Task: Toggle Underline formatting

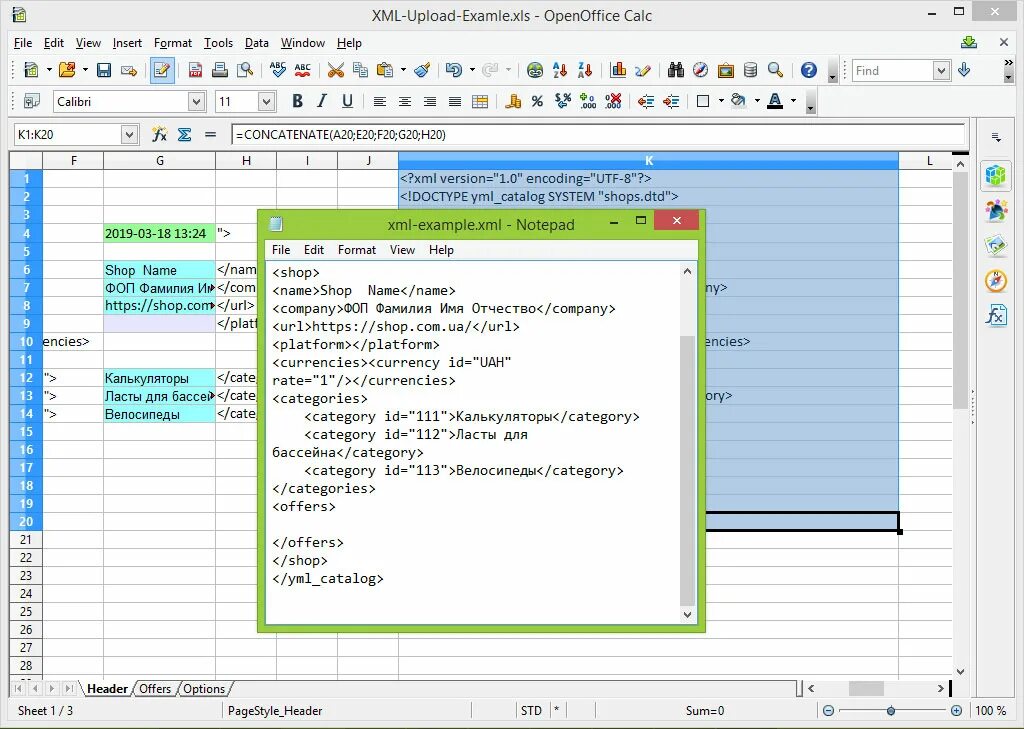Action: [347, 101]
